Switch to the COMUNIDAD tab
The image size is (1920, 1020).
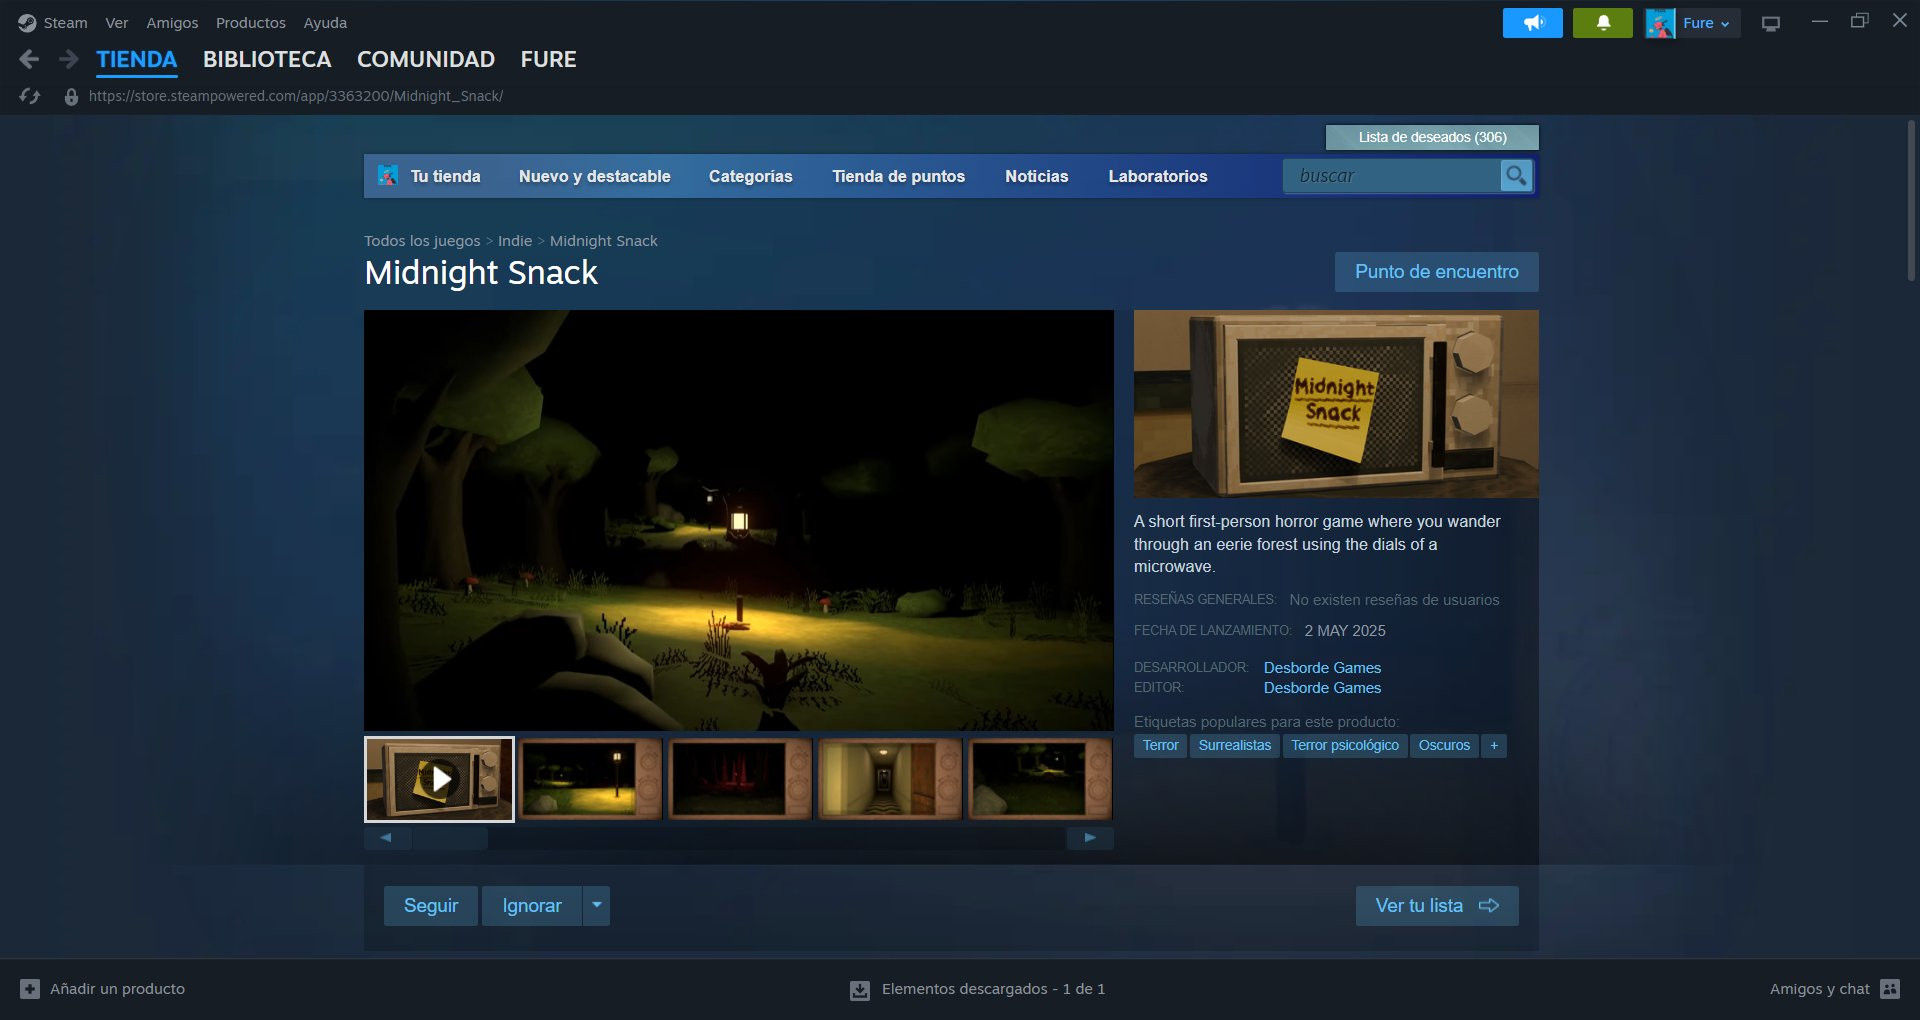[x=426, y=60]
